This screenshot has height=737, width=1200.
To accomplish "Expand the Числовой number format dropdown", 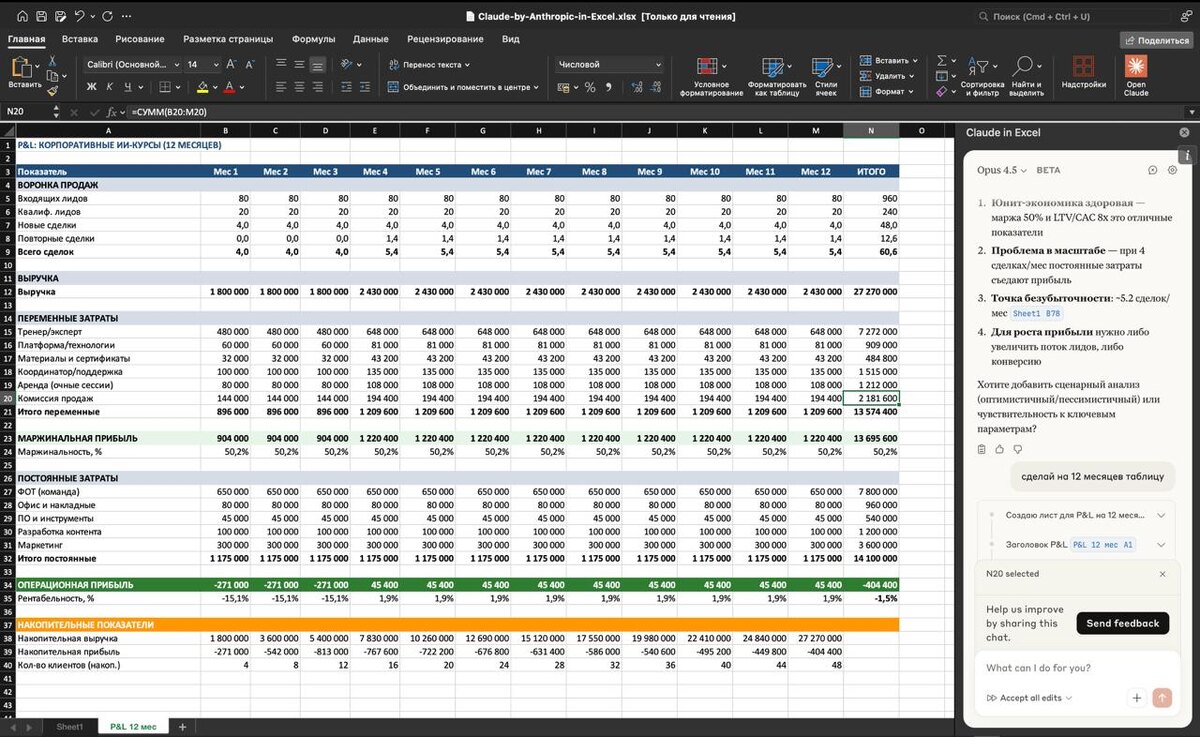I will (658, 64).
